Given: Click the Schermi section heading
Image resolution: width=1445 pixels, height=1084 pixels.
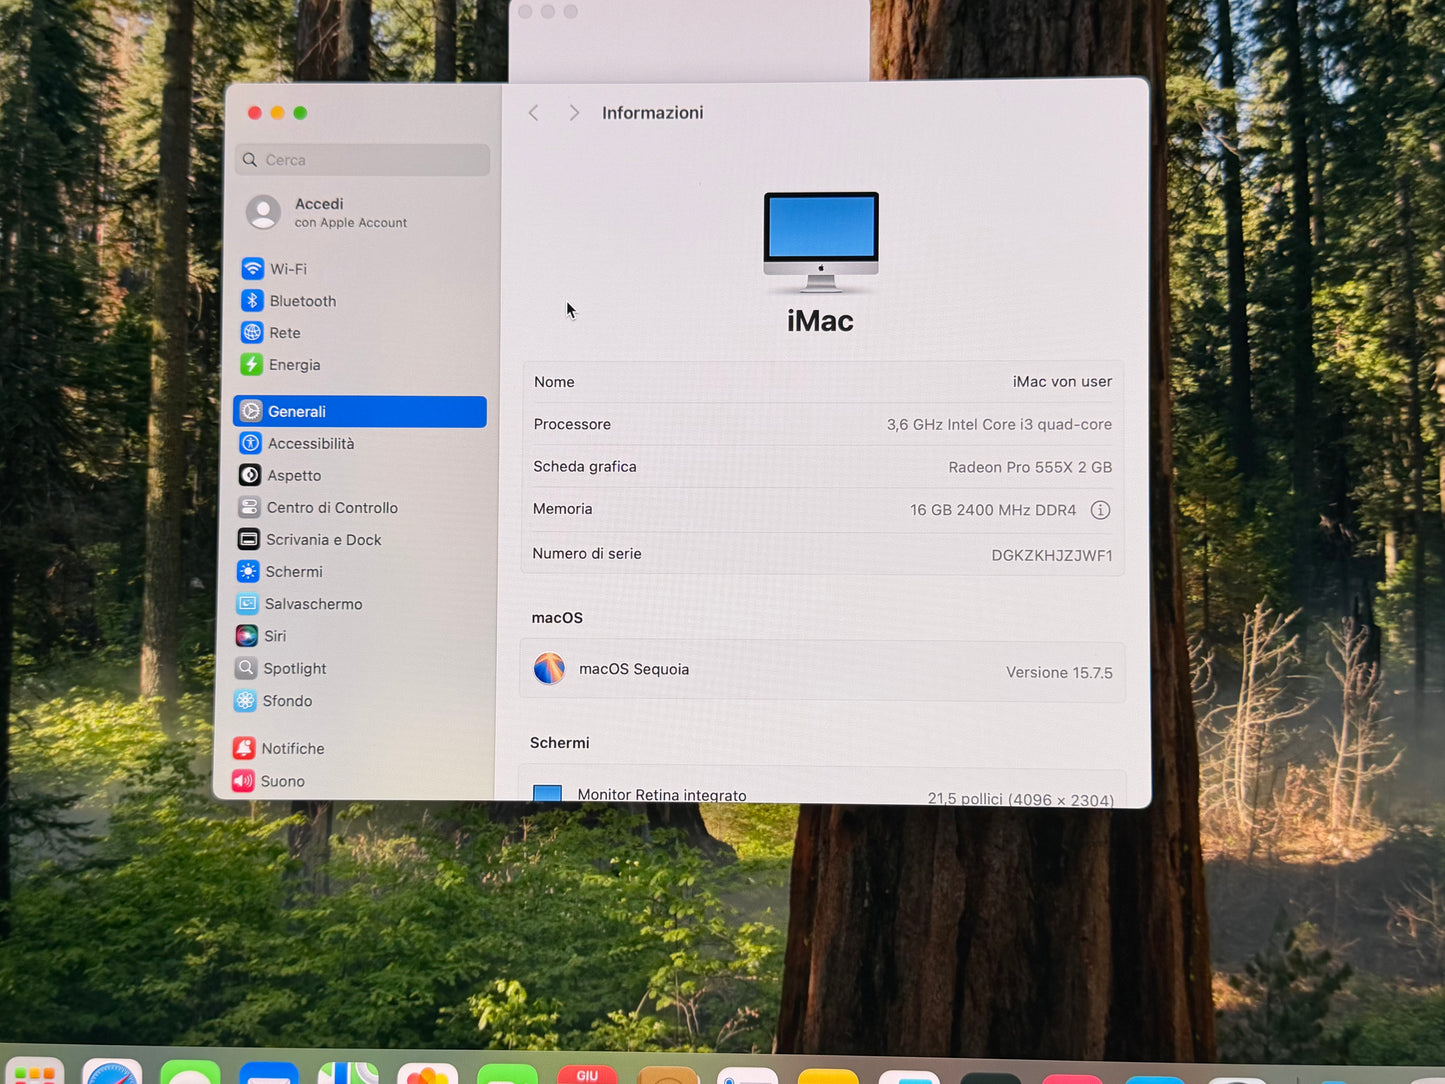Looking at the screenshot, I should [560, 743].
